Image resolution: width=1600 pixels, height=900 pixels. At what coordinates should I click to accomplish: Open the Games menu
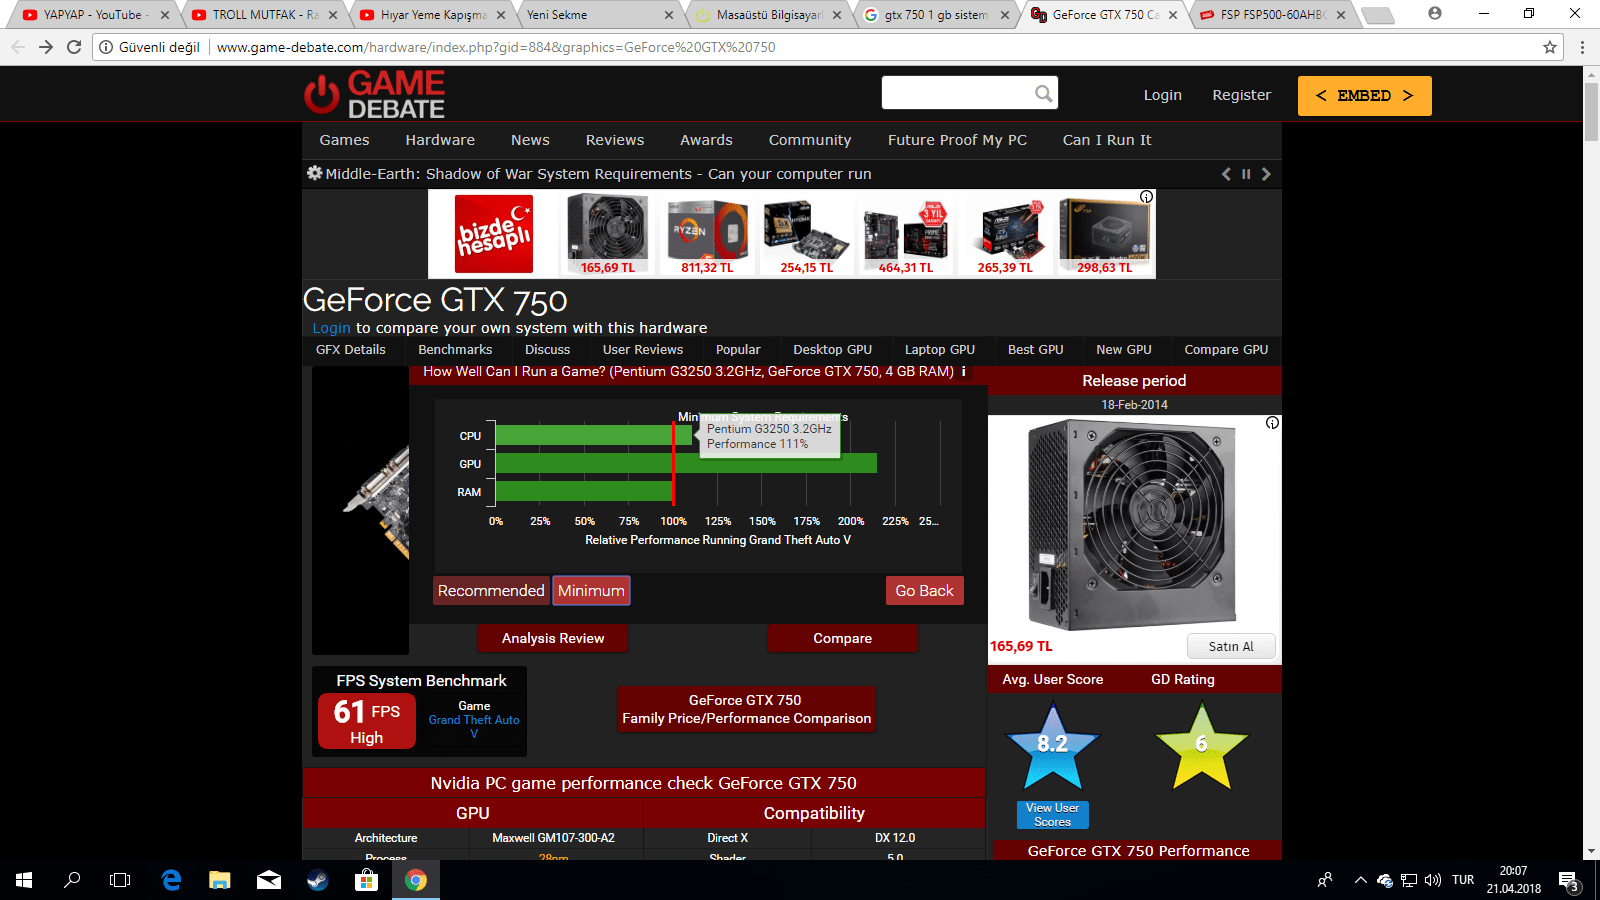tap(344, 140)
